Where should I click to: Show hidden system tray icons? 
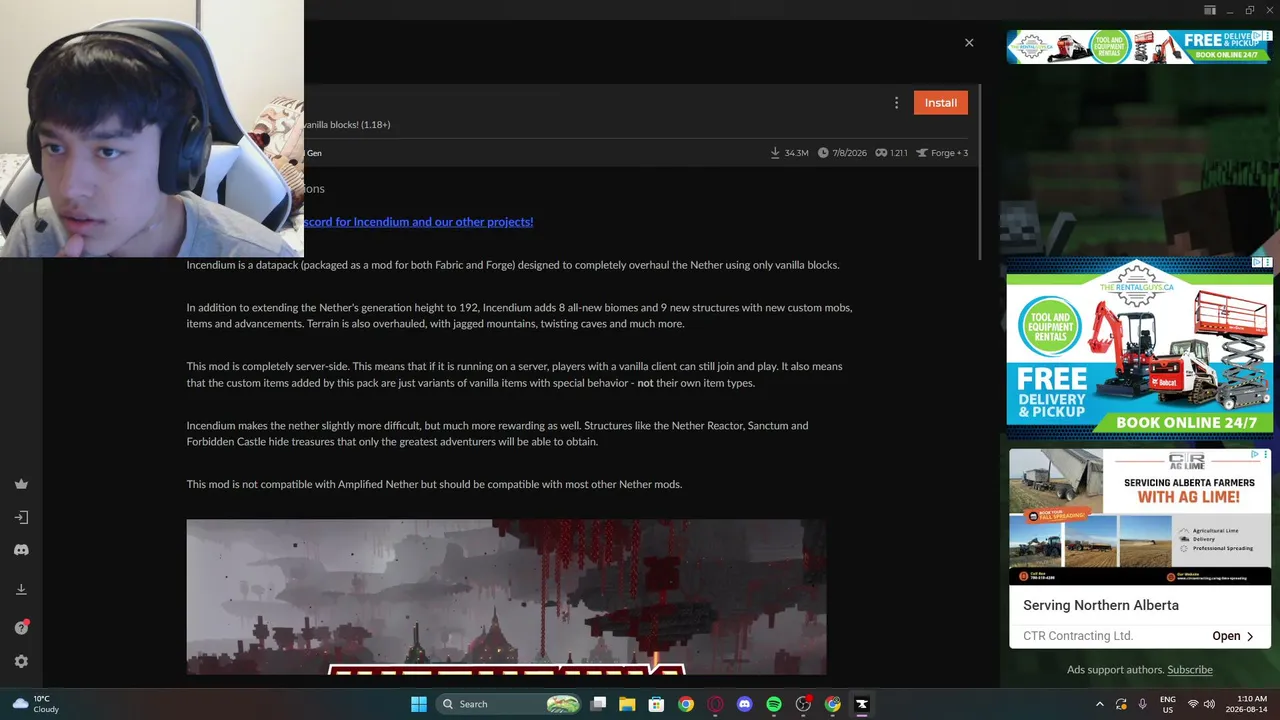click(x=1100, y=704)
